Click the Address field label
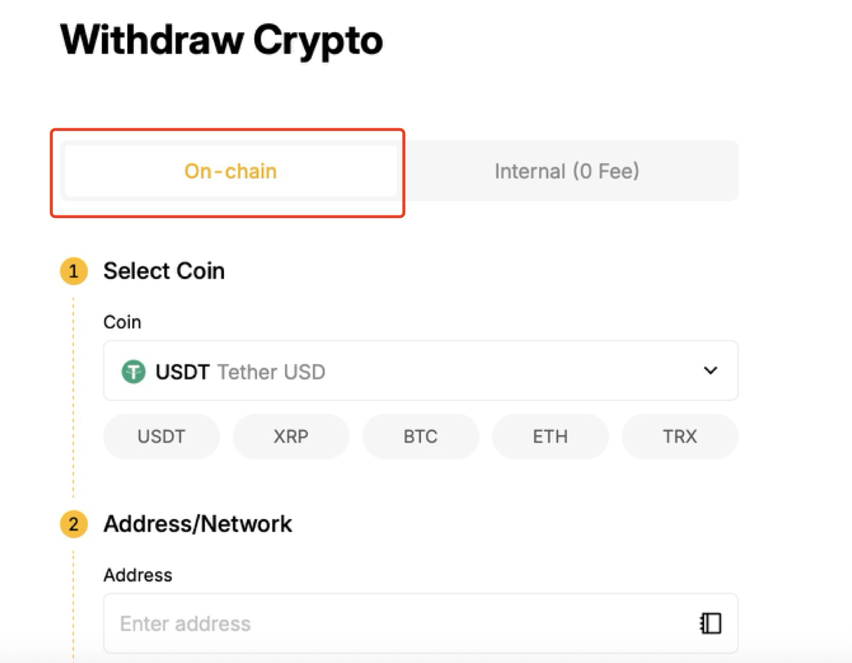The height and width of the screenshot is (663, 852). pos(138,575)
